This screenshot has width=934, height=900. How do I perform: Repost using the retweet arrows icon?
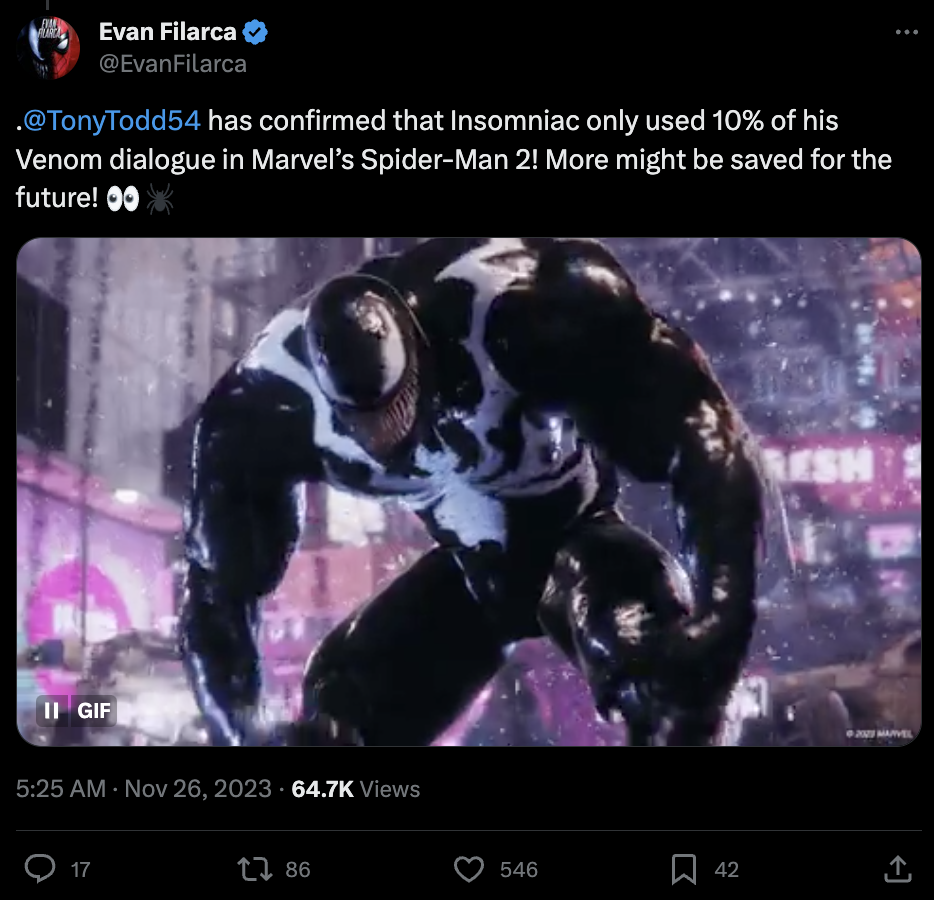(255, 869)
